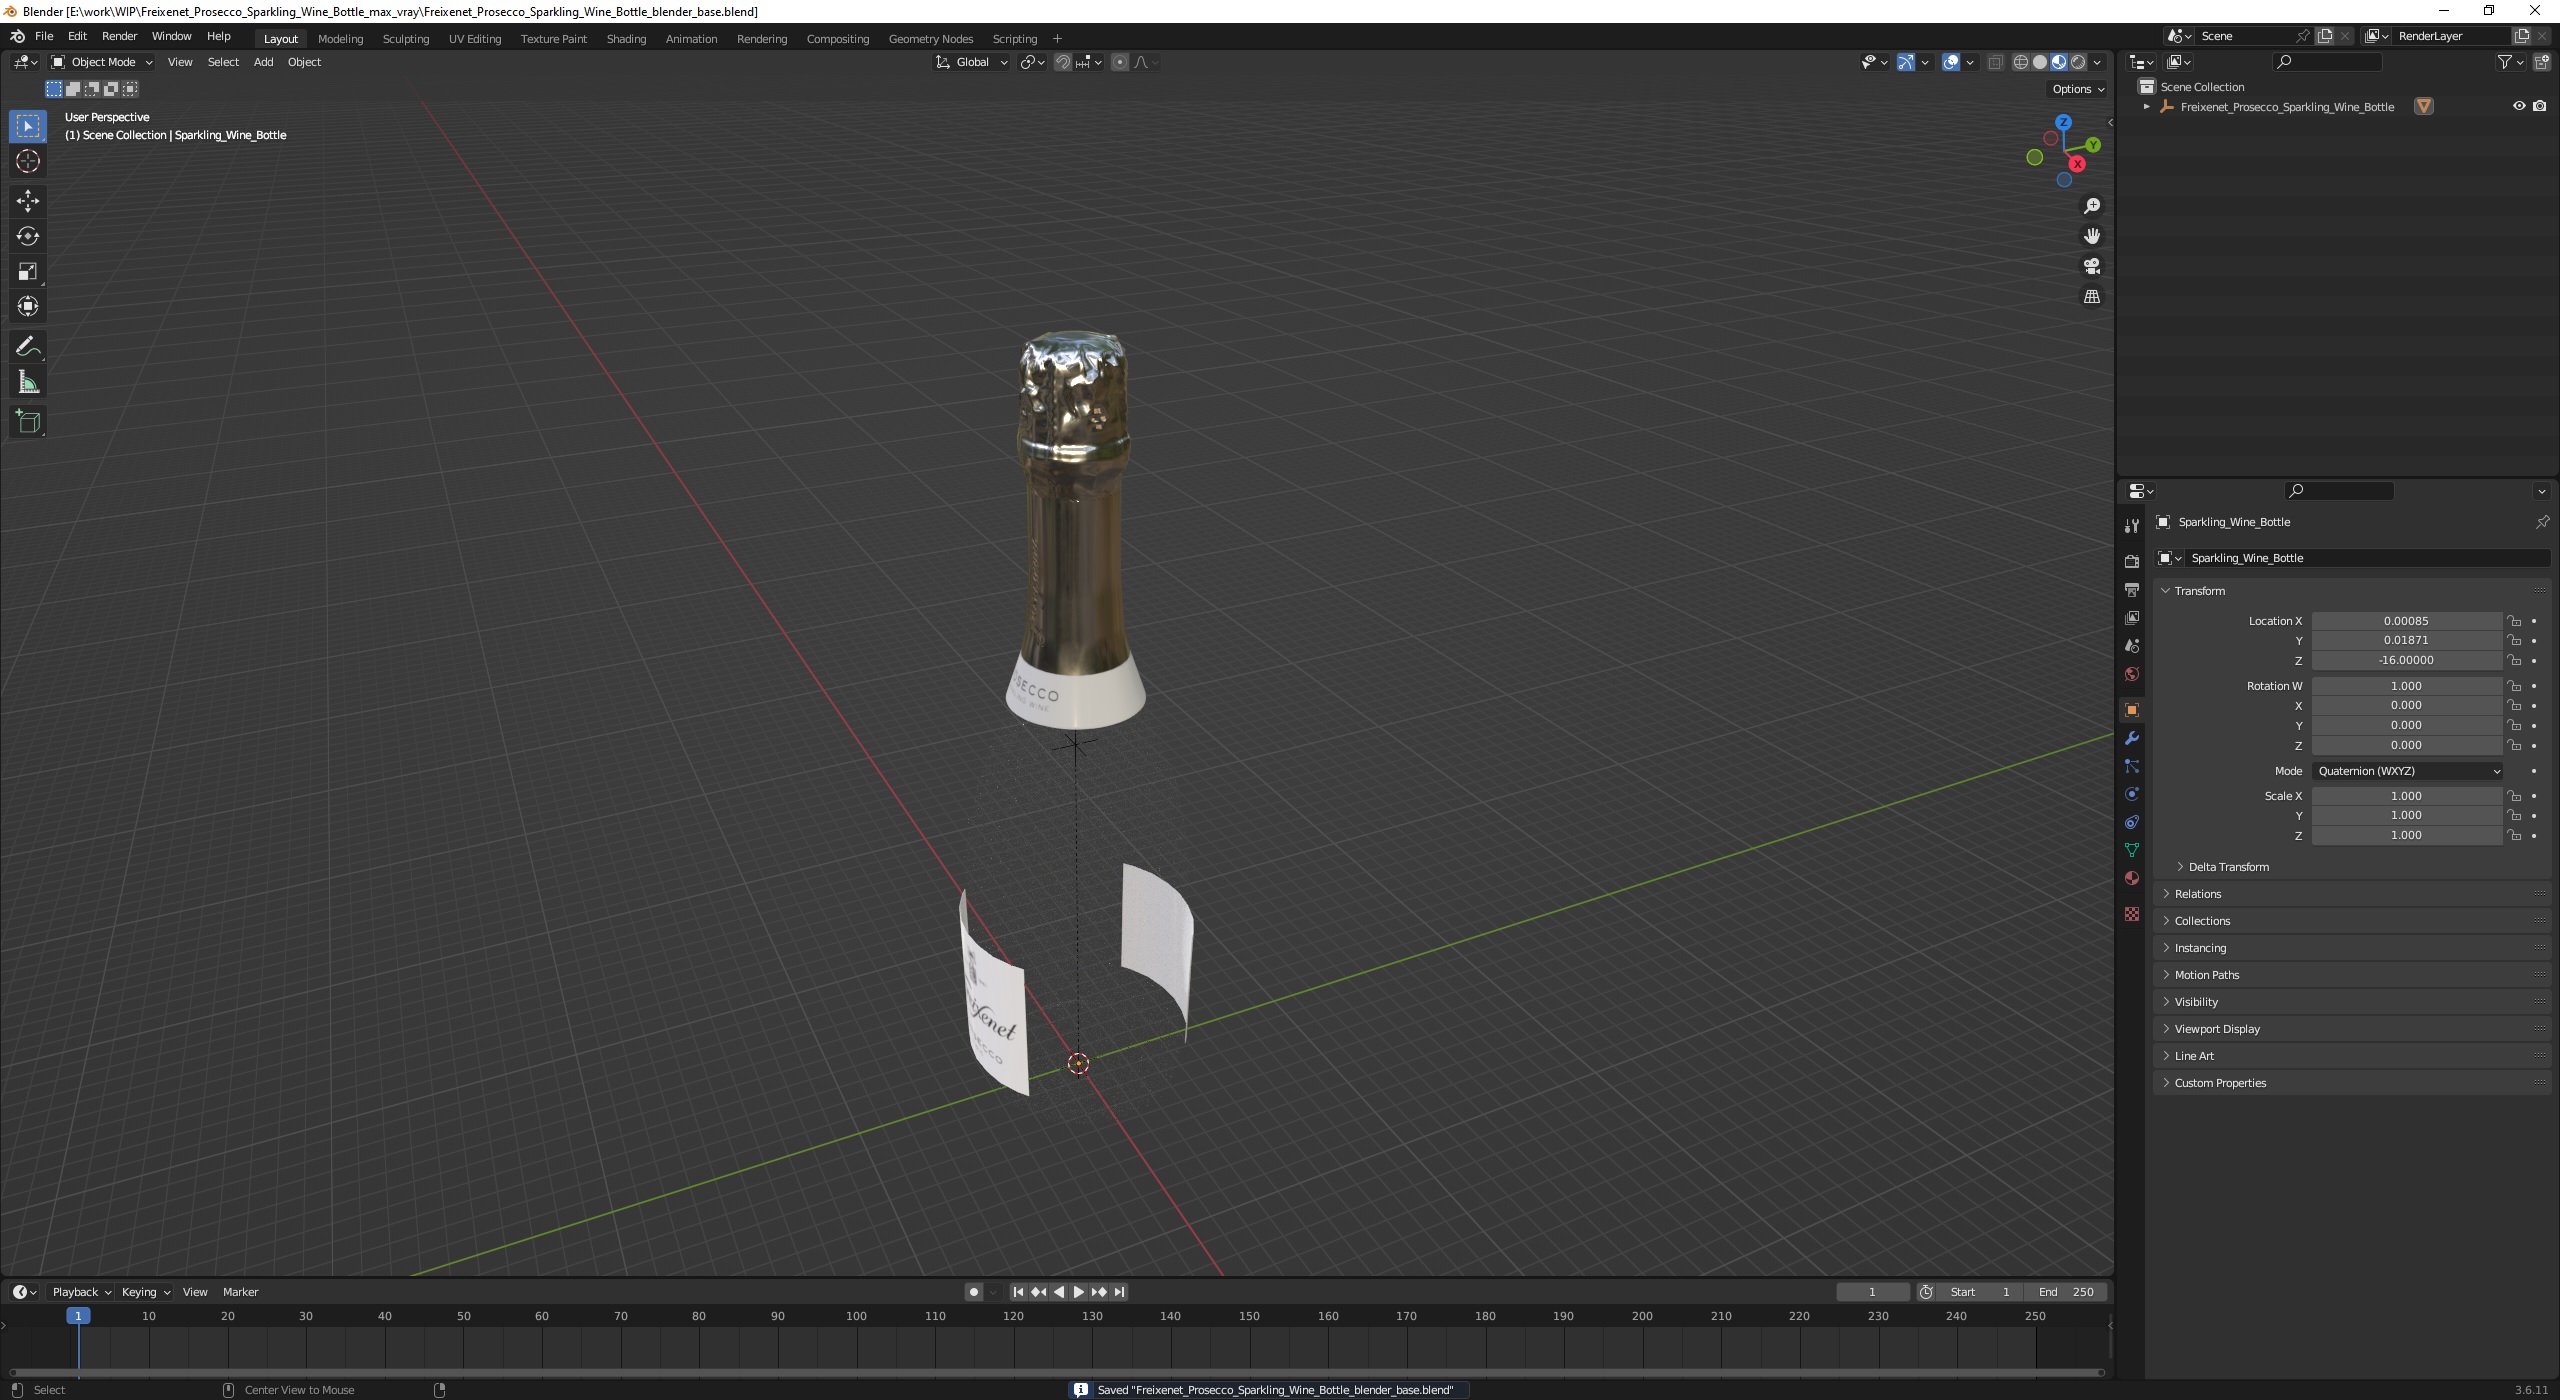Toggle camera view icon
2560x1400 pixels.
point(2092,266)
